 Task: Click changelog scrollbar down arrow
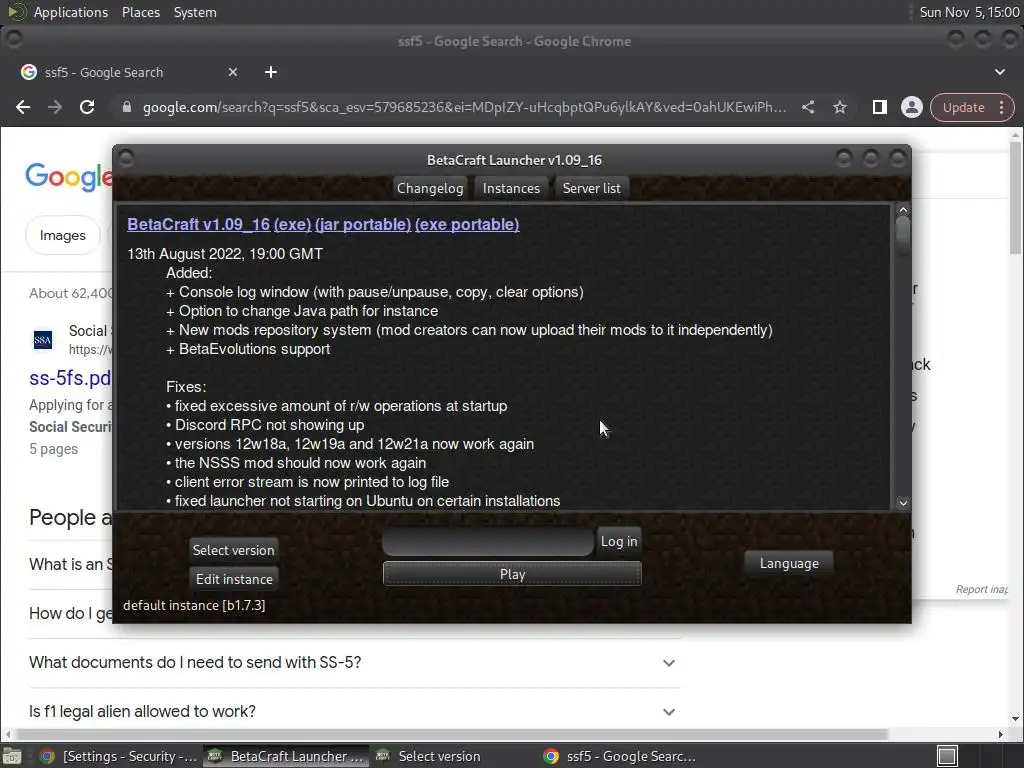903,503
